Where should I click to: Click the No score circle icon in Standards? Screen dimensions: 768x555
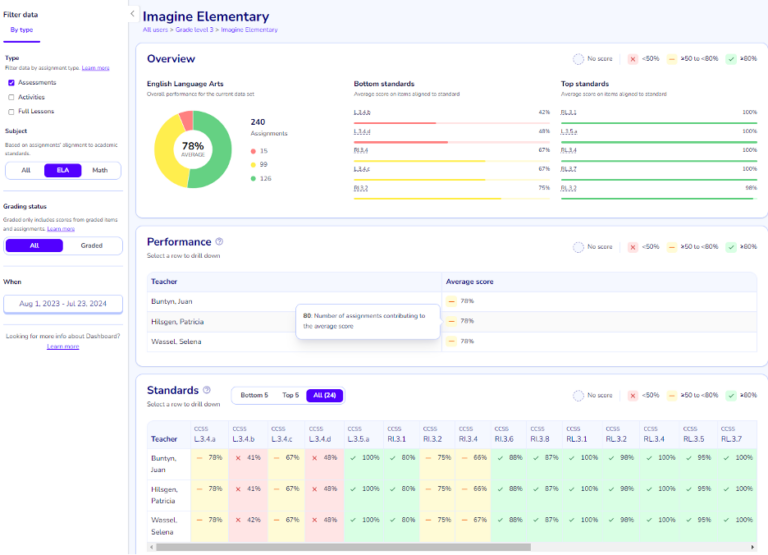click(x=579, y=395)
